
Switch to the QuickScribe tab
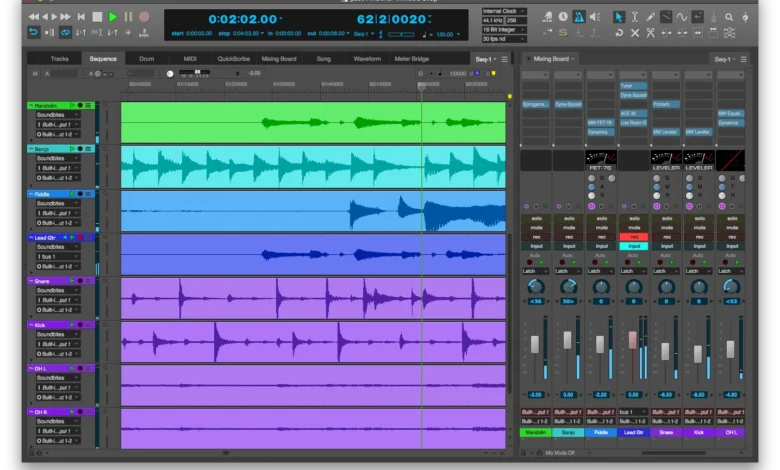coord(233,59)
